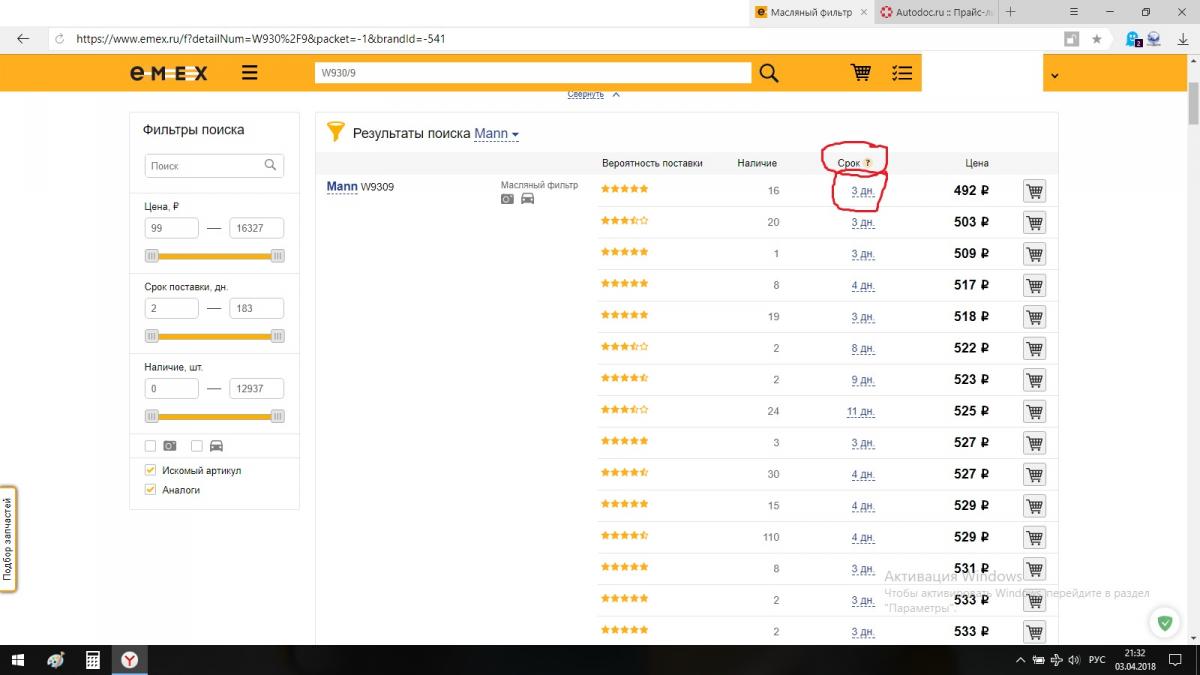Click magnifier inside filter Поиск field

pyautogui.click(x=270, y=165)
